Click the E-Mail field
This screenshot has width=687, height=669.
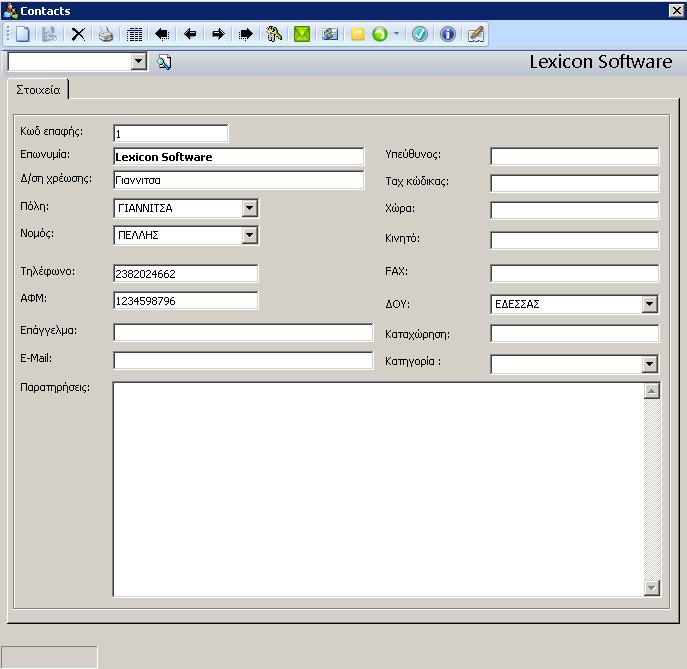243,360
